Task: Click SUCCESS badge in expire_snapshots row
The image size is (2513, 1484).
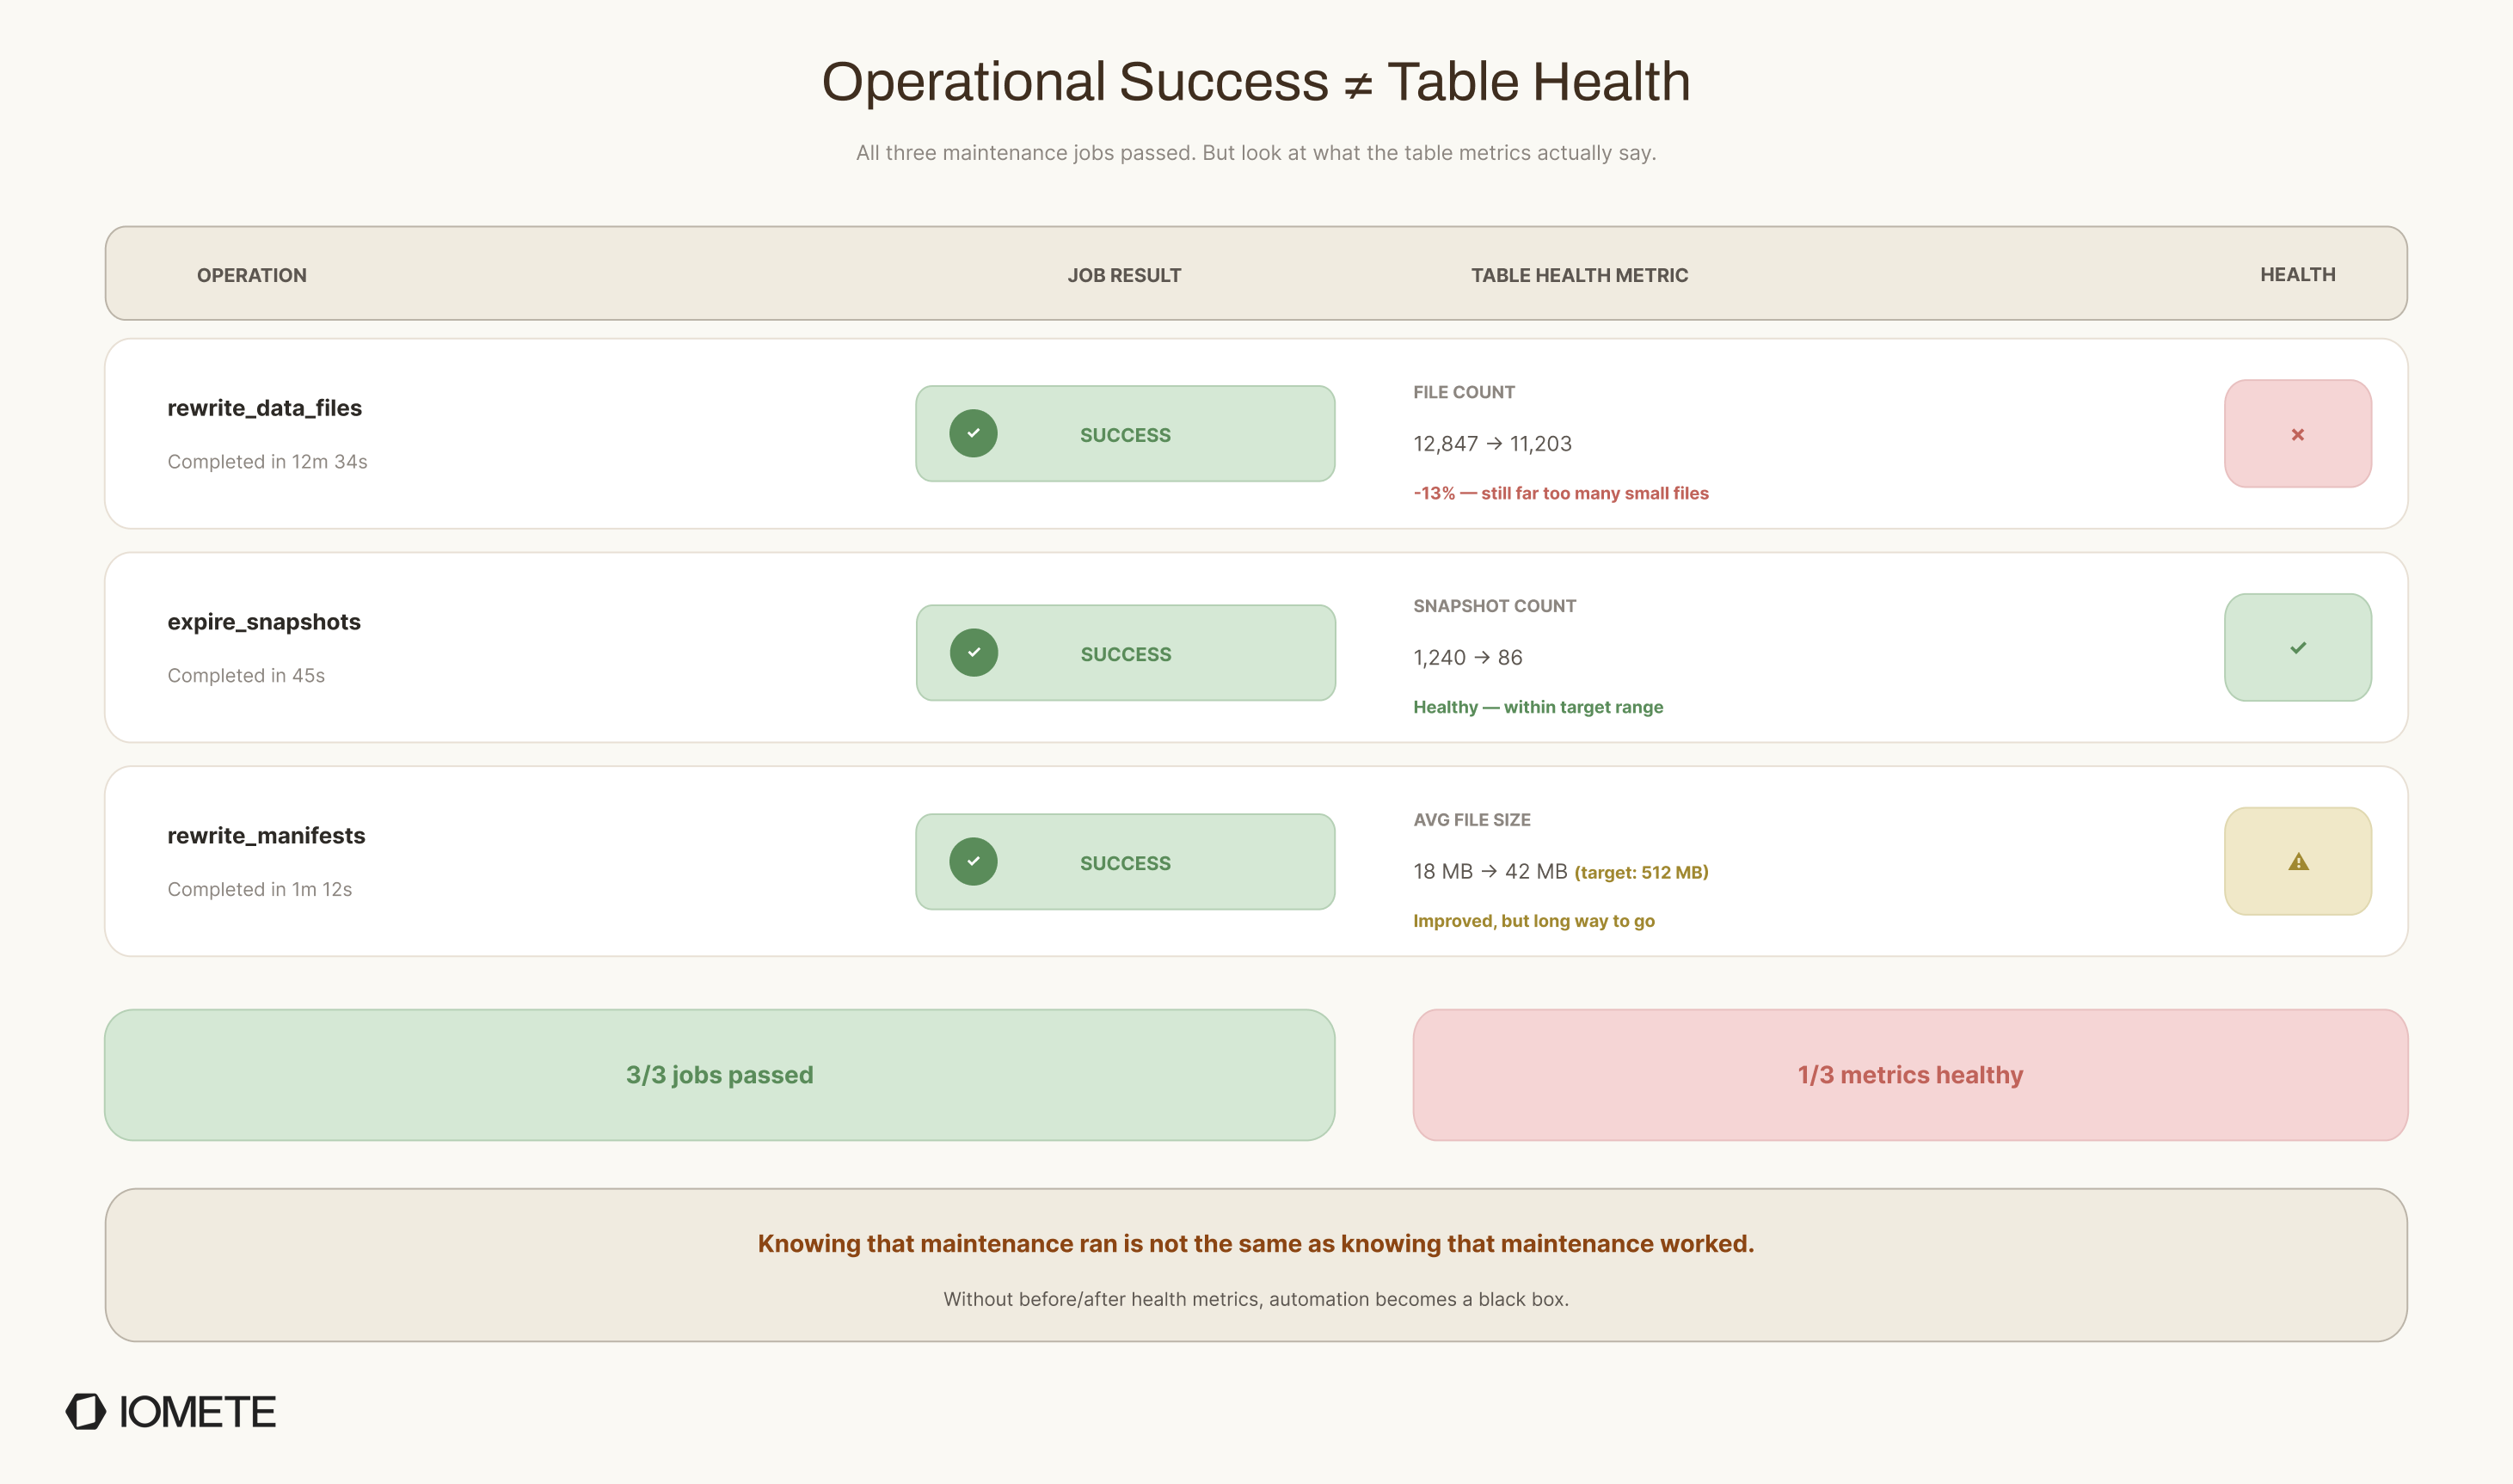Action: [x=1125, y=652]
